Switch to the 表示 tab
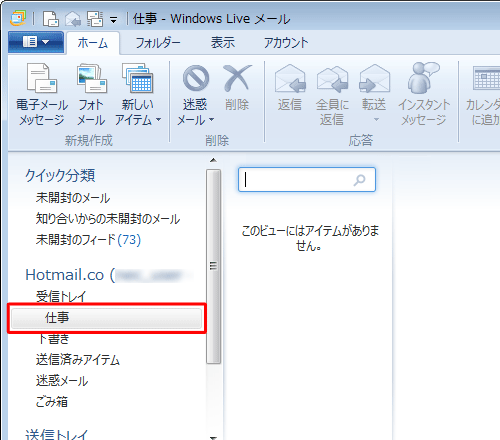500x440 pixels. [223, 43]
